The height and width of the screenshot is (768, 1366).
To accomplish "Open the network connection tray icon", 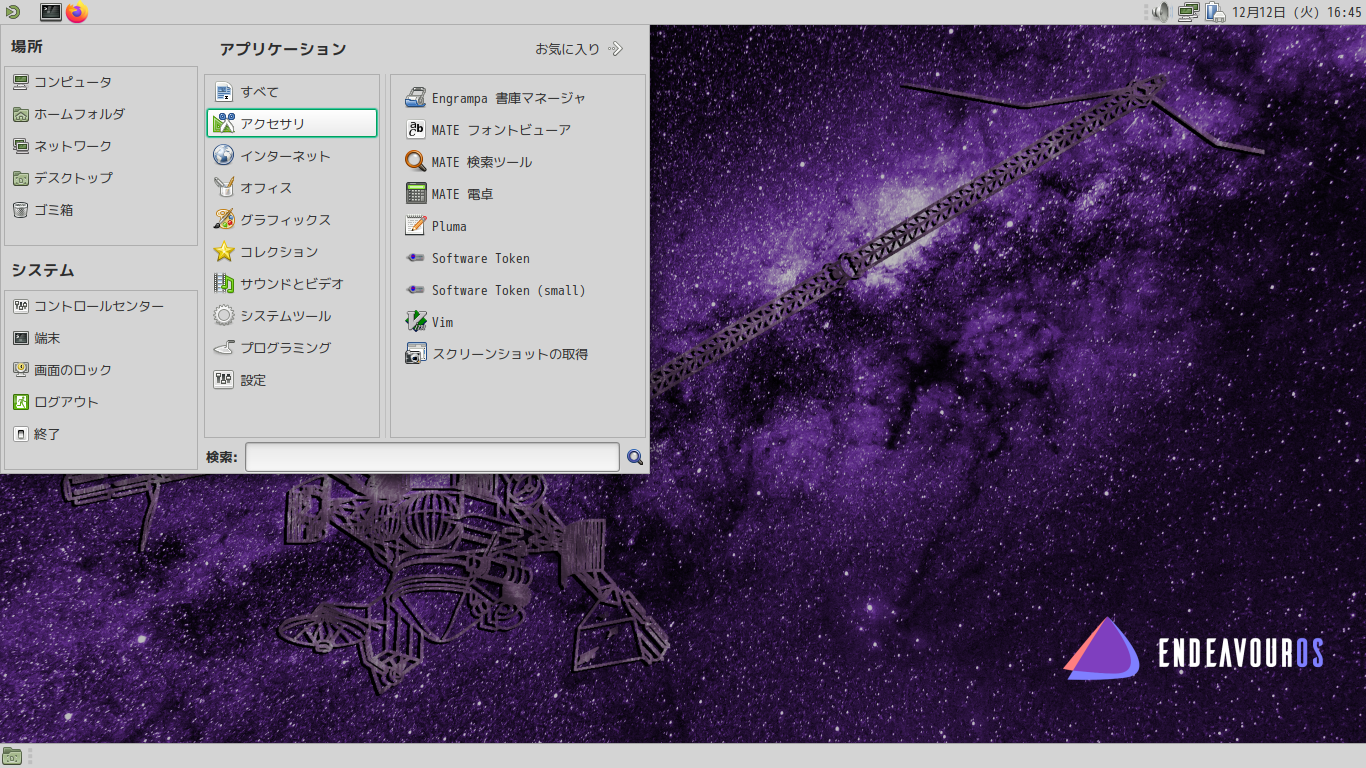I will 1188,12.
